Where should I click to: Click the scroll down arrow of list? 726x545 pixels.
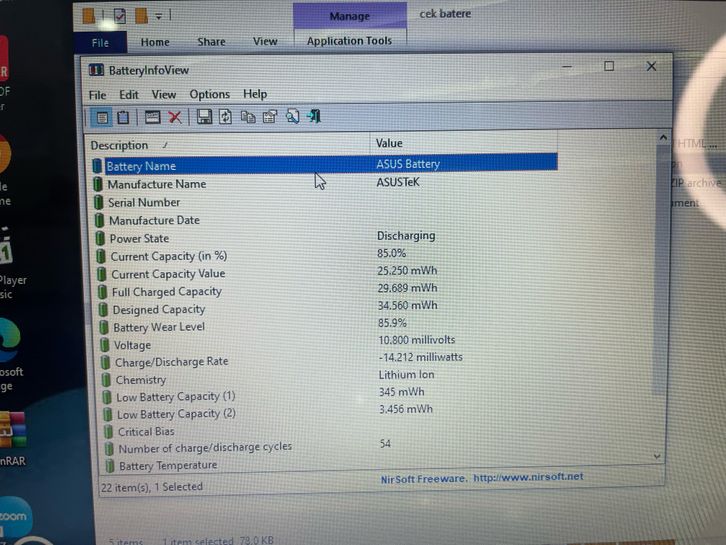[x=657, y=457]
